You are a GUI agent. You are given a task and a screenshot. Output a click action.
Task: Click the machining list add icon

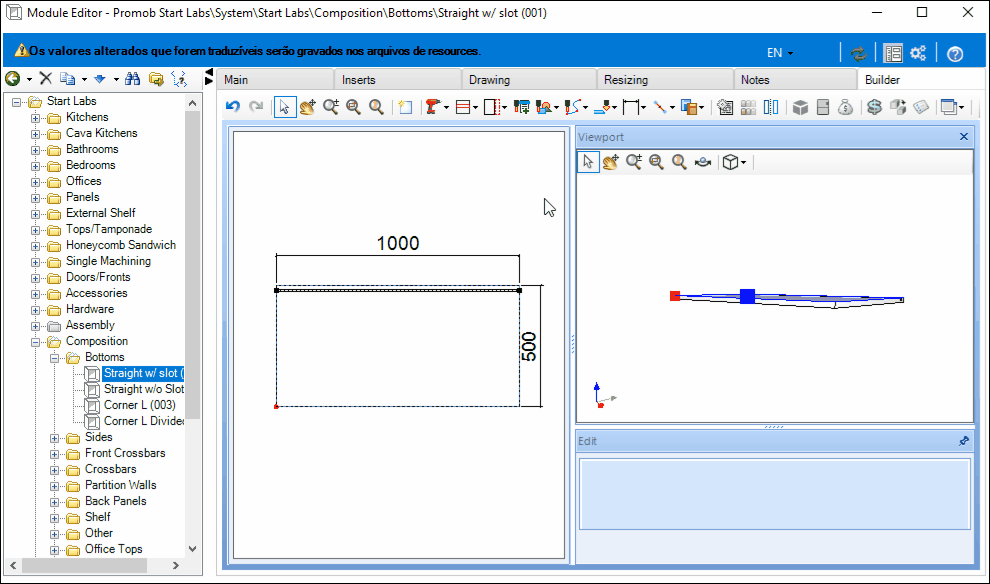(x=522, y=107)
